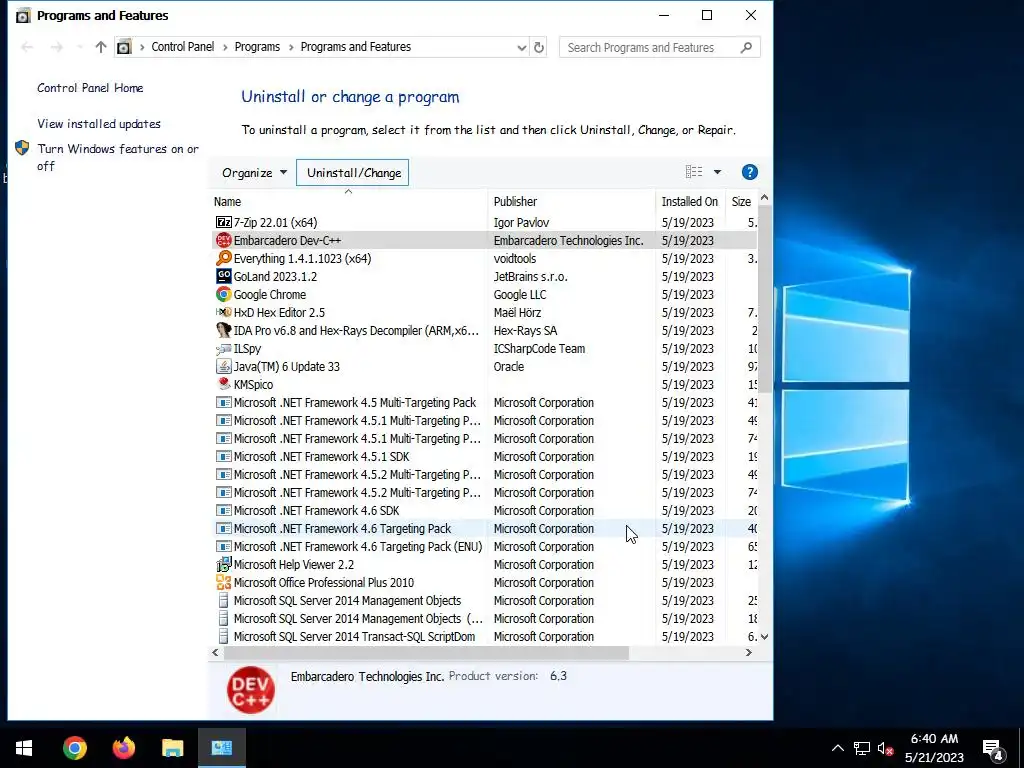Click the Google Chrome list icon

point(223,295)
